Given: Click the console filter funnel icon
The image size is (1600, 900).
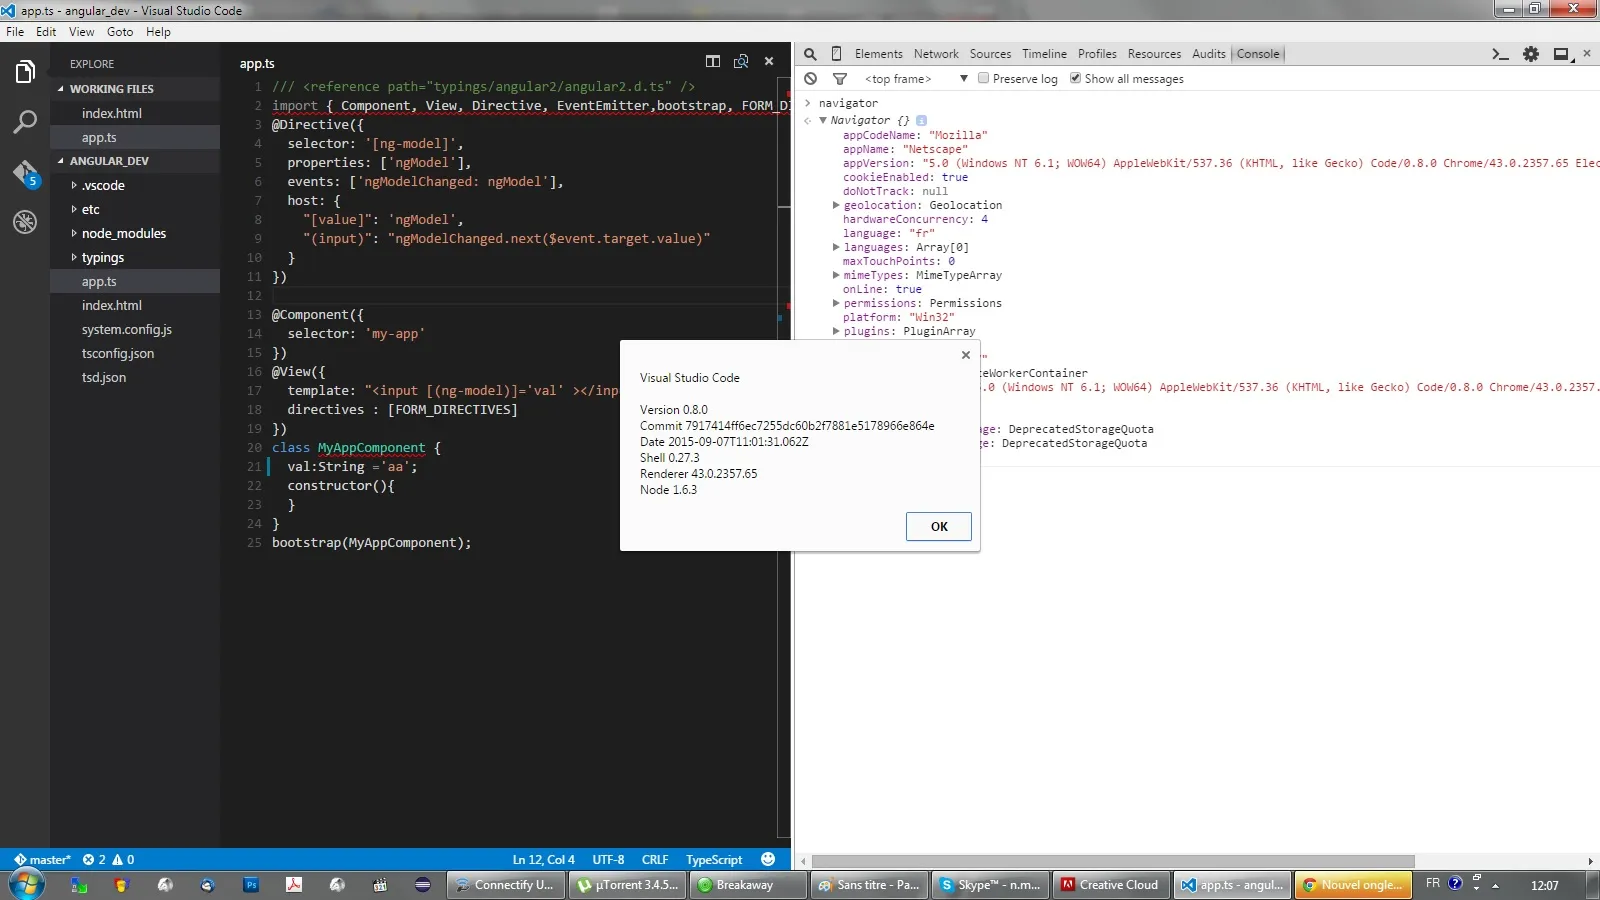Looking at the screenshot, I should click(840, 79).
